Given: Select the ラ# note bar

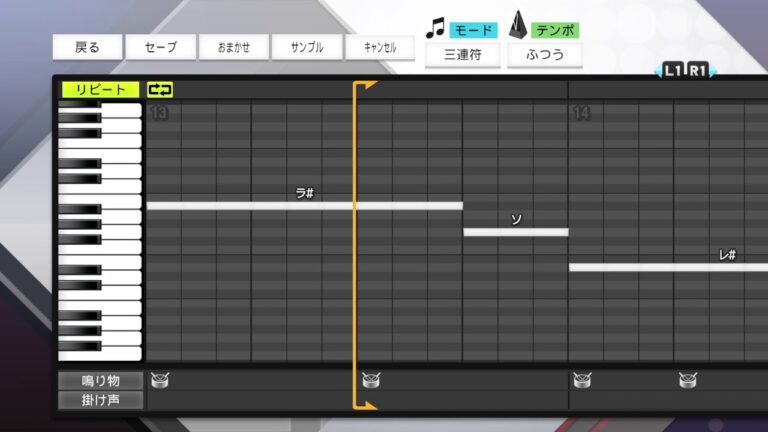Looking at the screenshot, I should click(x=304, y=206).
